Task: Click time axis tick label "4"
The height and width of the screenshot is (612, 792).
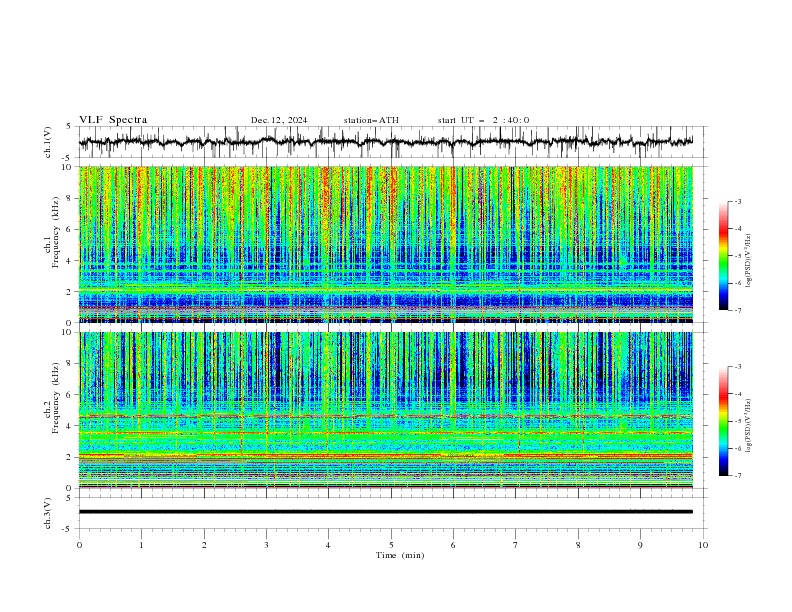Action: [x=328, y=545]
